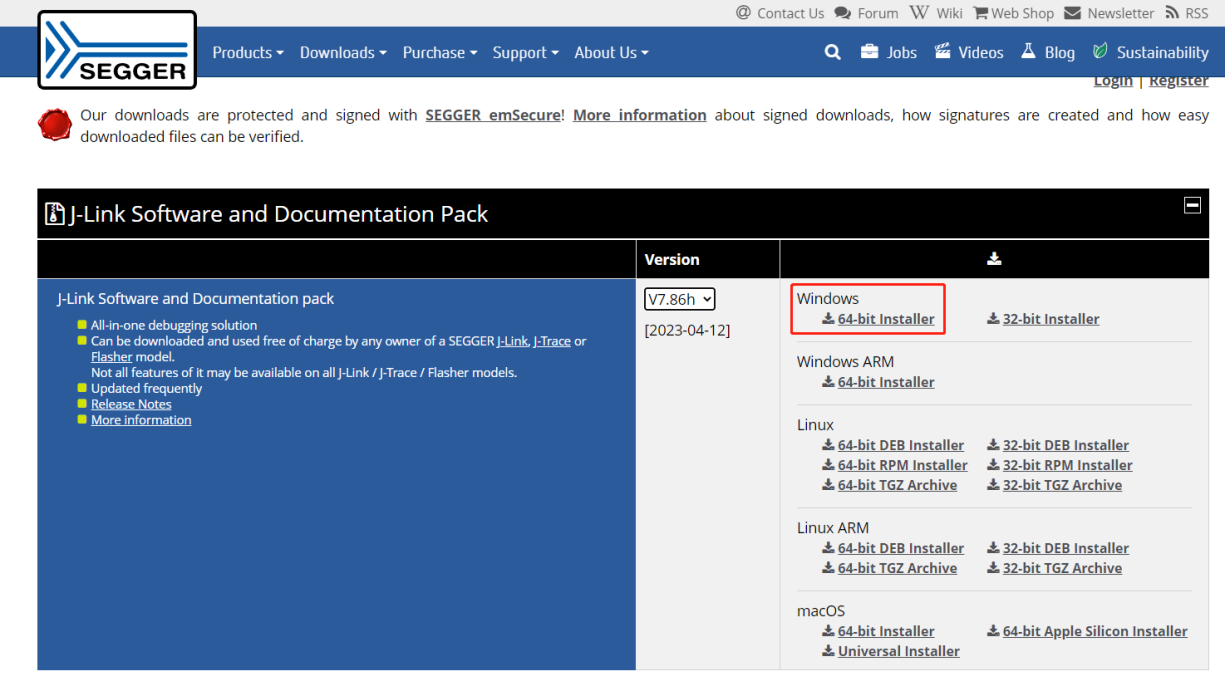1225x687 pixels.
Task: Click the Sustainability leaf icon
Action: coord(1100,52)
